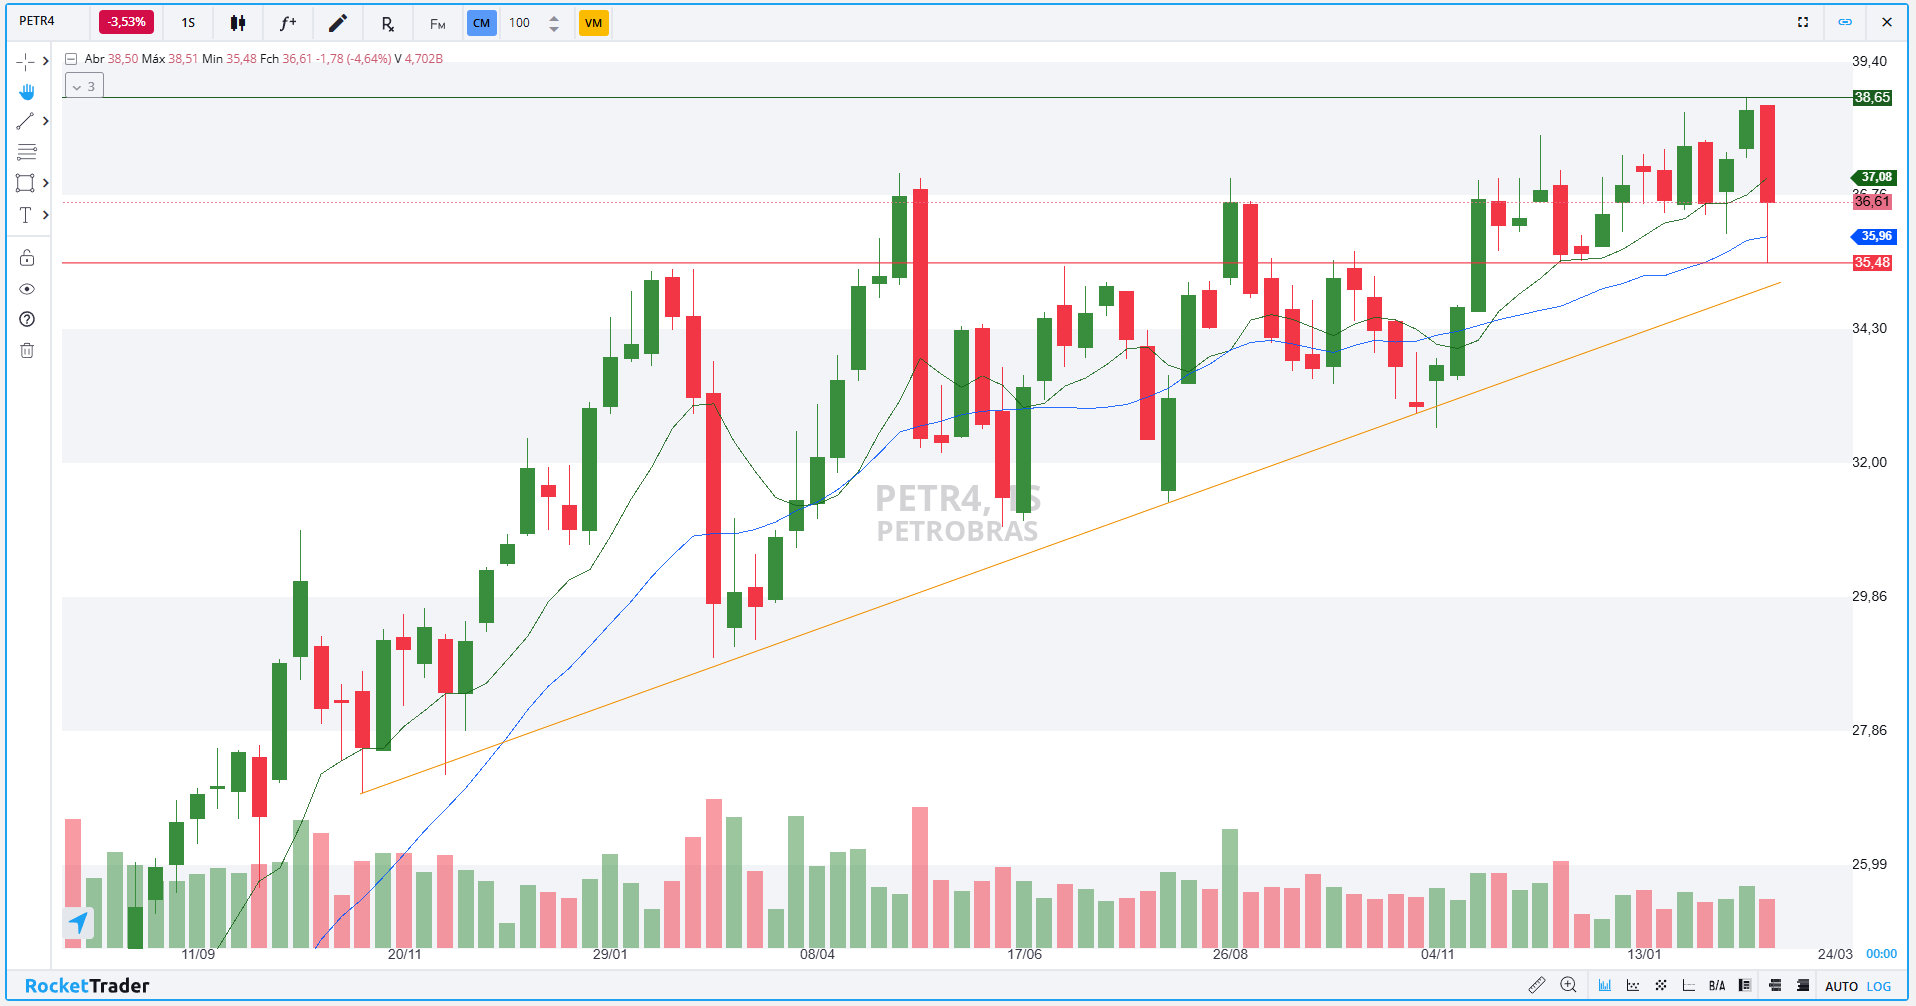Activate the ruler measurement tool
This screenshot has height=1006, width=1916.
click(1537, 985)
